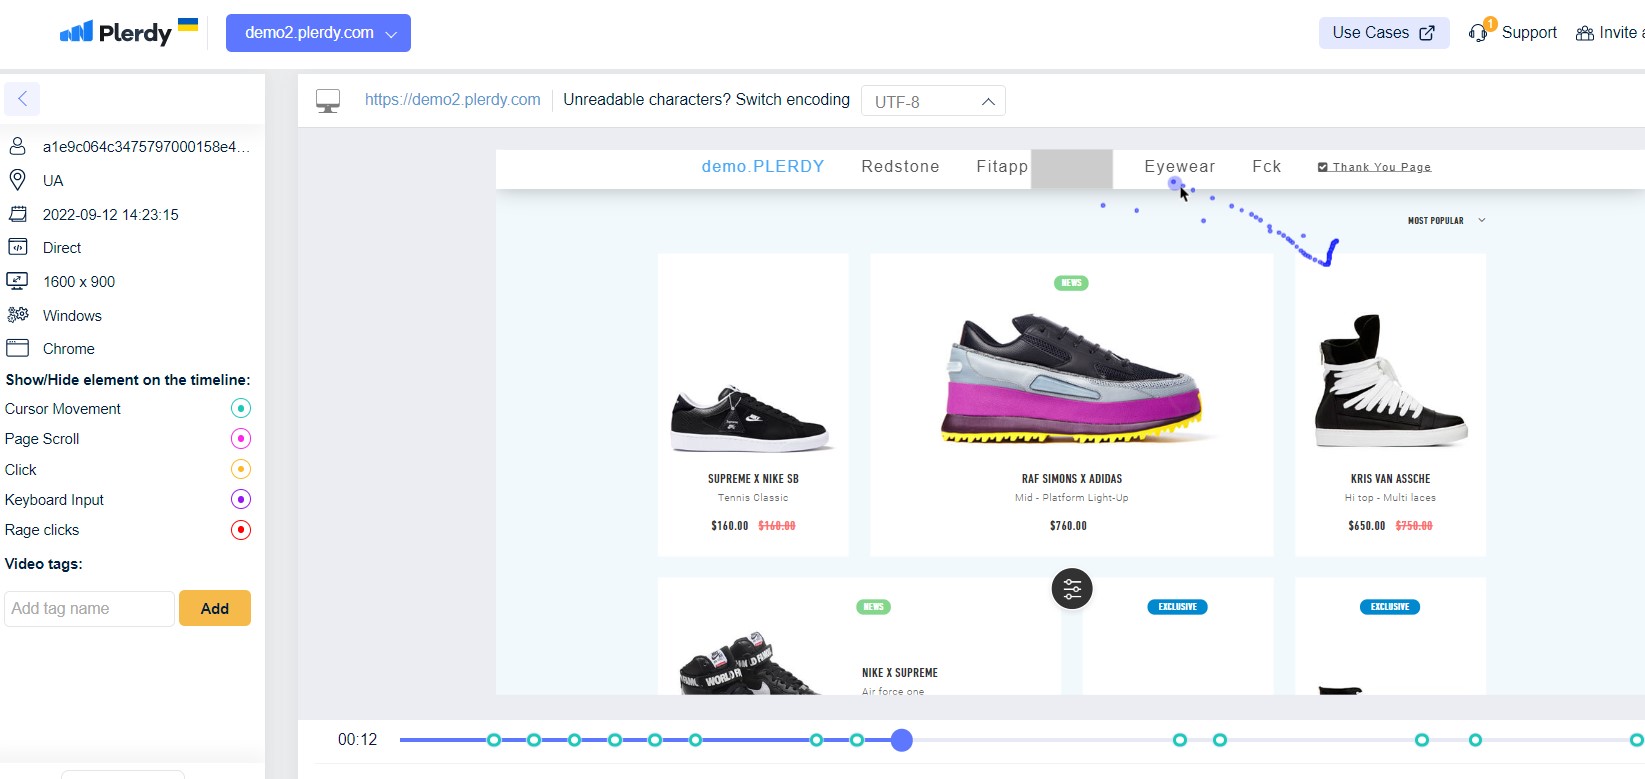Viewport: 1645px width, 779px height.
Task: Click the blue timeline playhead handle
Action: [902, 740]
